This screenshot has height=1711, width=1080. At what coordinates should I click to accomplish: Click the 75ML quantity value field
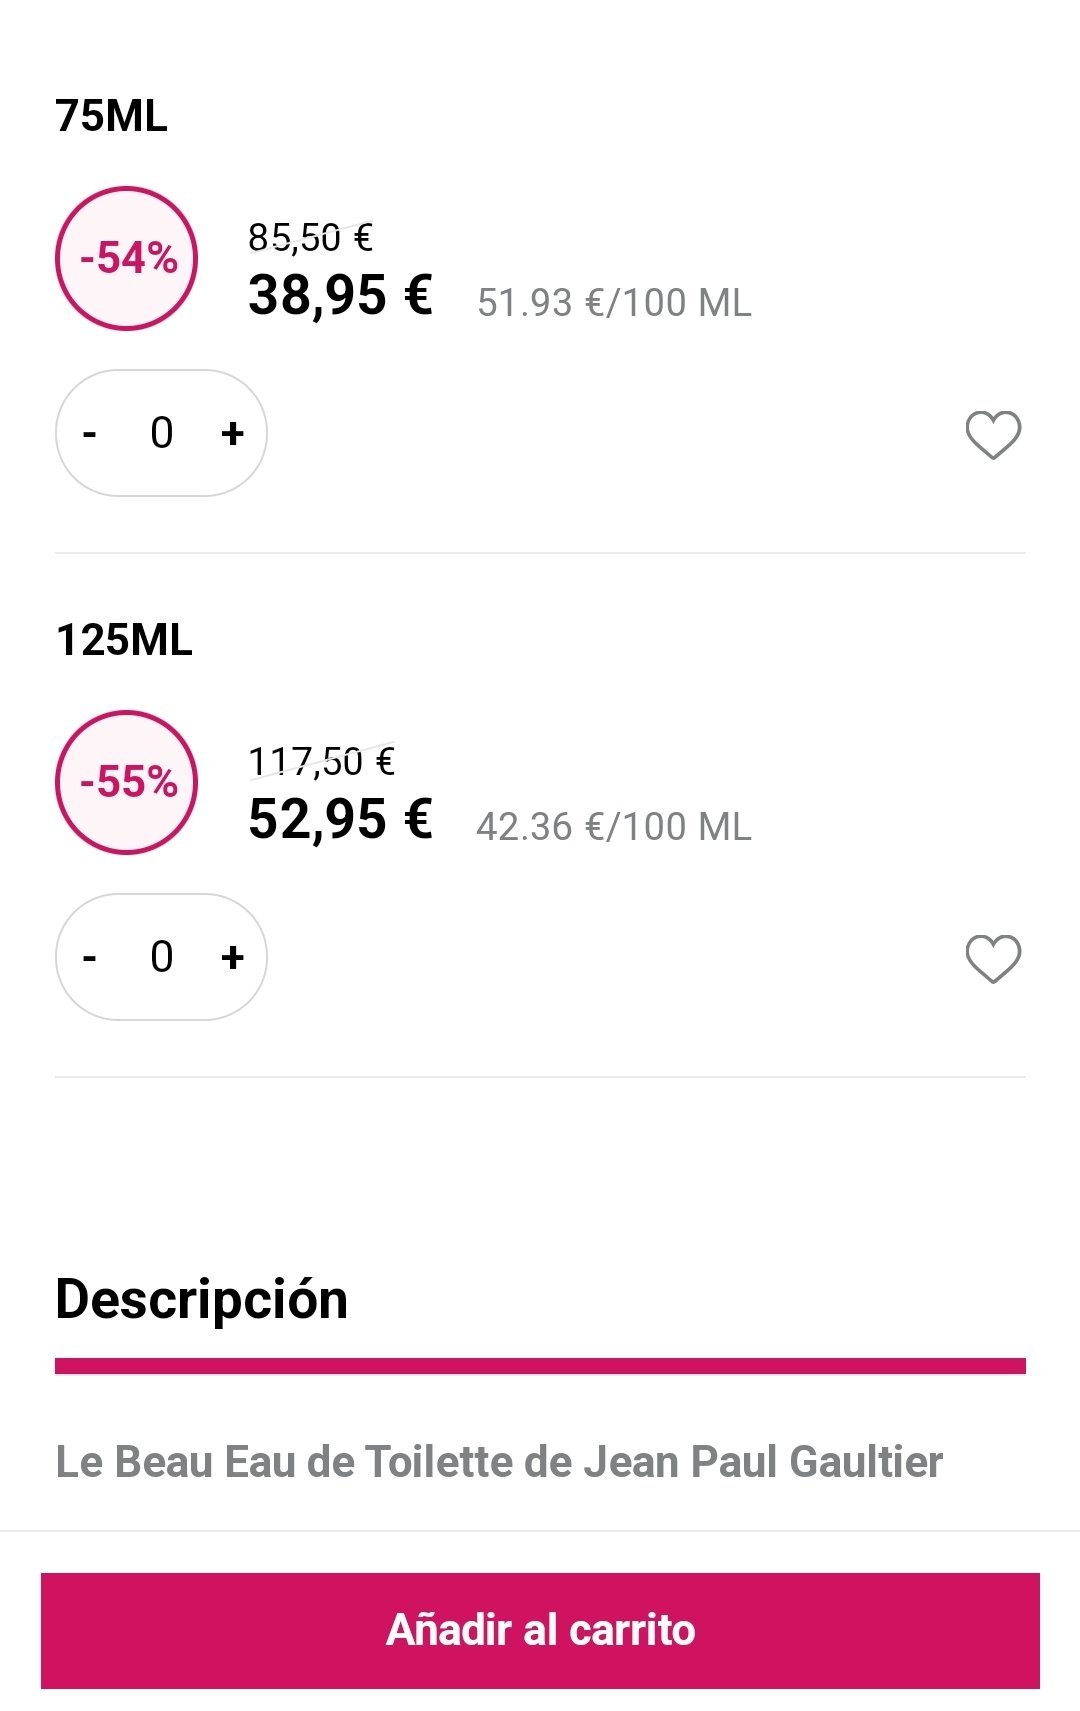(x=162, y=433)
